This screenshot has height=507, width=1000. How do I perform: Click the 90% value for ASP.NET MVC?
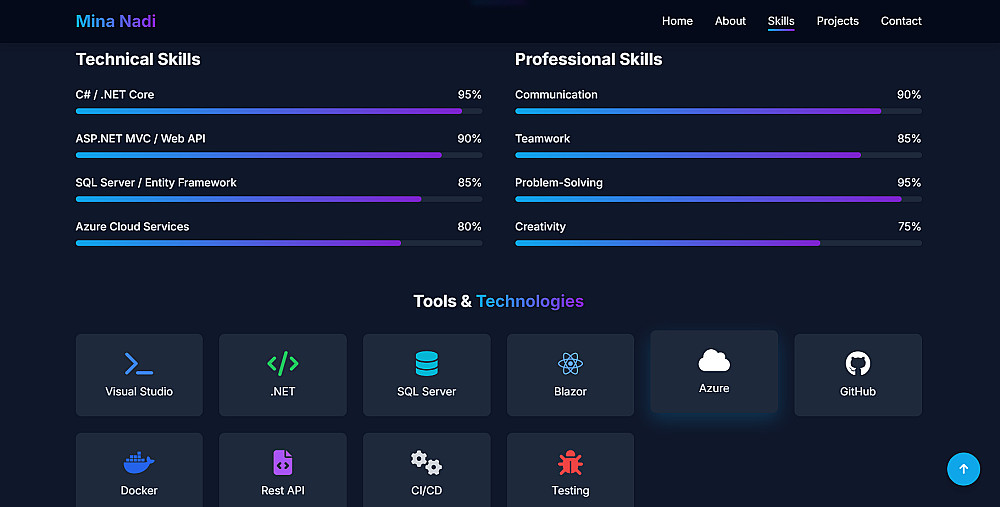469,138
